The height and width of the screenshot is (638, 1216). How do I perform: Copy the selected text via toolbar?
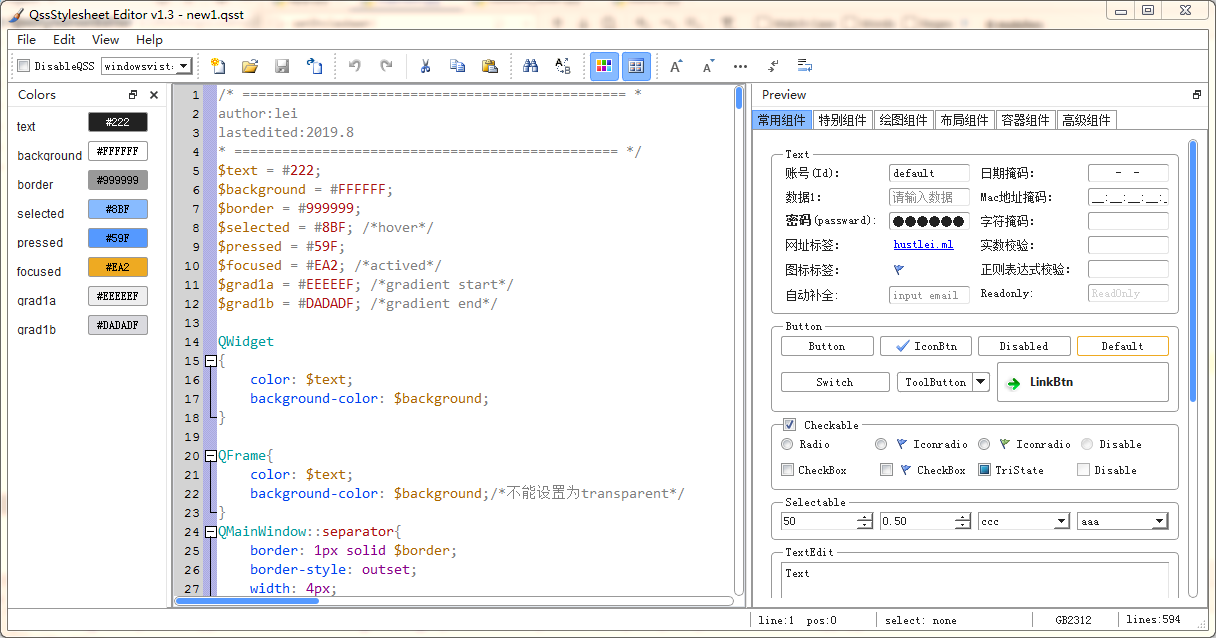coord(457,66)
